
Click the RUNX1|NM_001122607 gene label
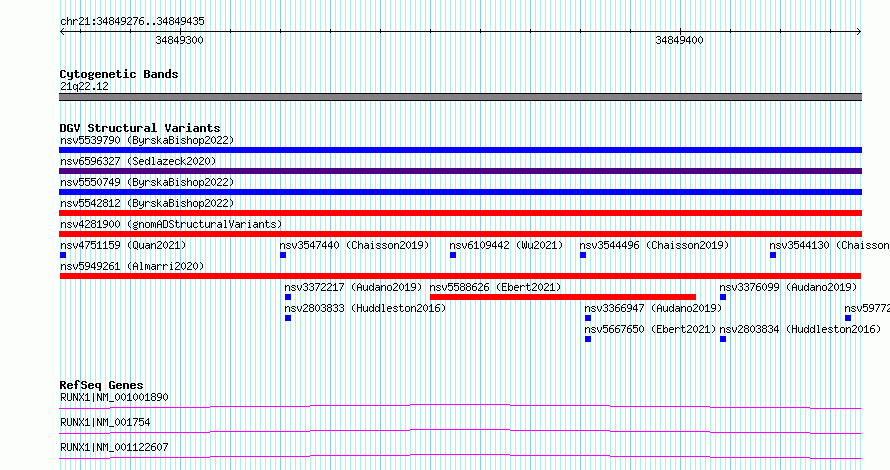[x=114, y=447]
